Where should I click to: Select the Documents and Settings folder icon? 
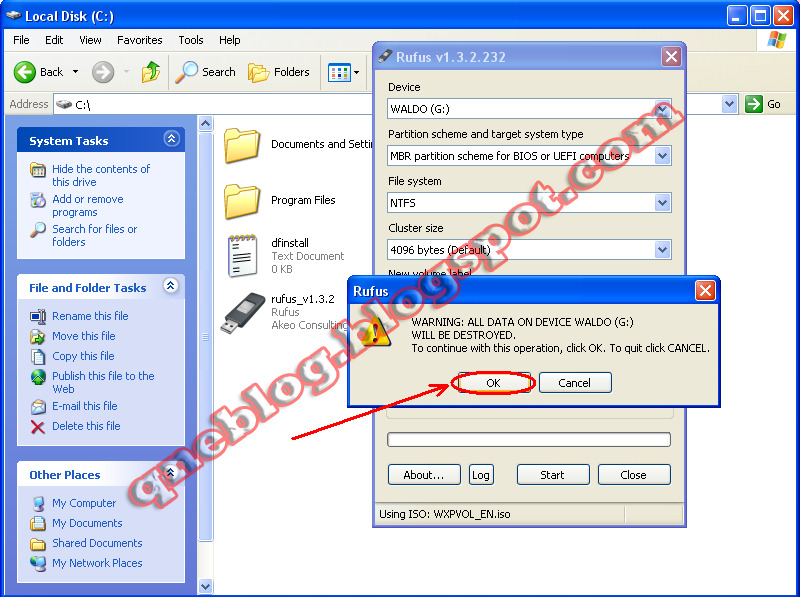[242, 145]
